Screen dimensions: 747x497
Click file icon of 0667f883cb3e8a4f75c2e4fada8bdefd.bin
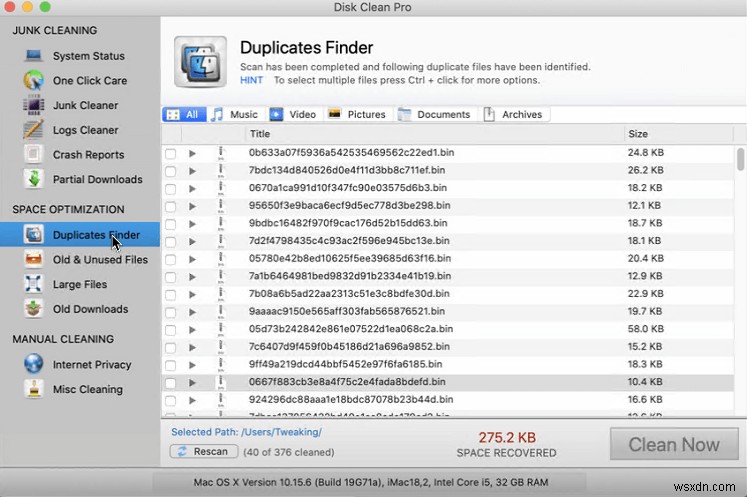pyautogui.click(x=221, y=382)
